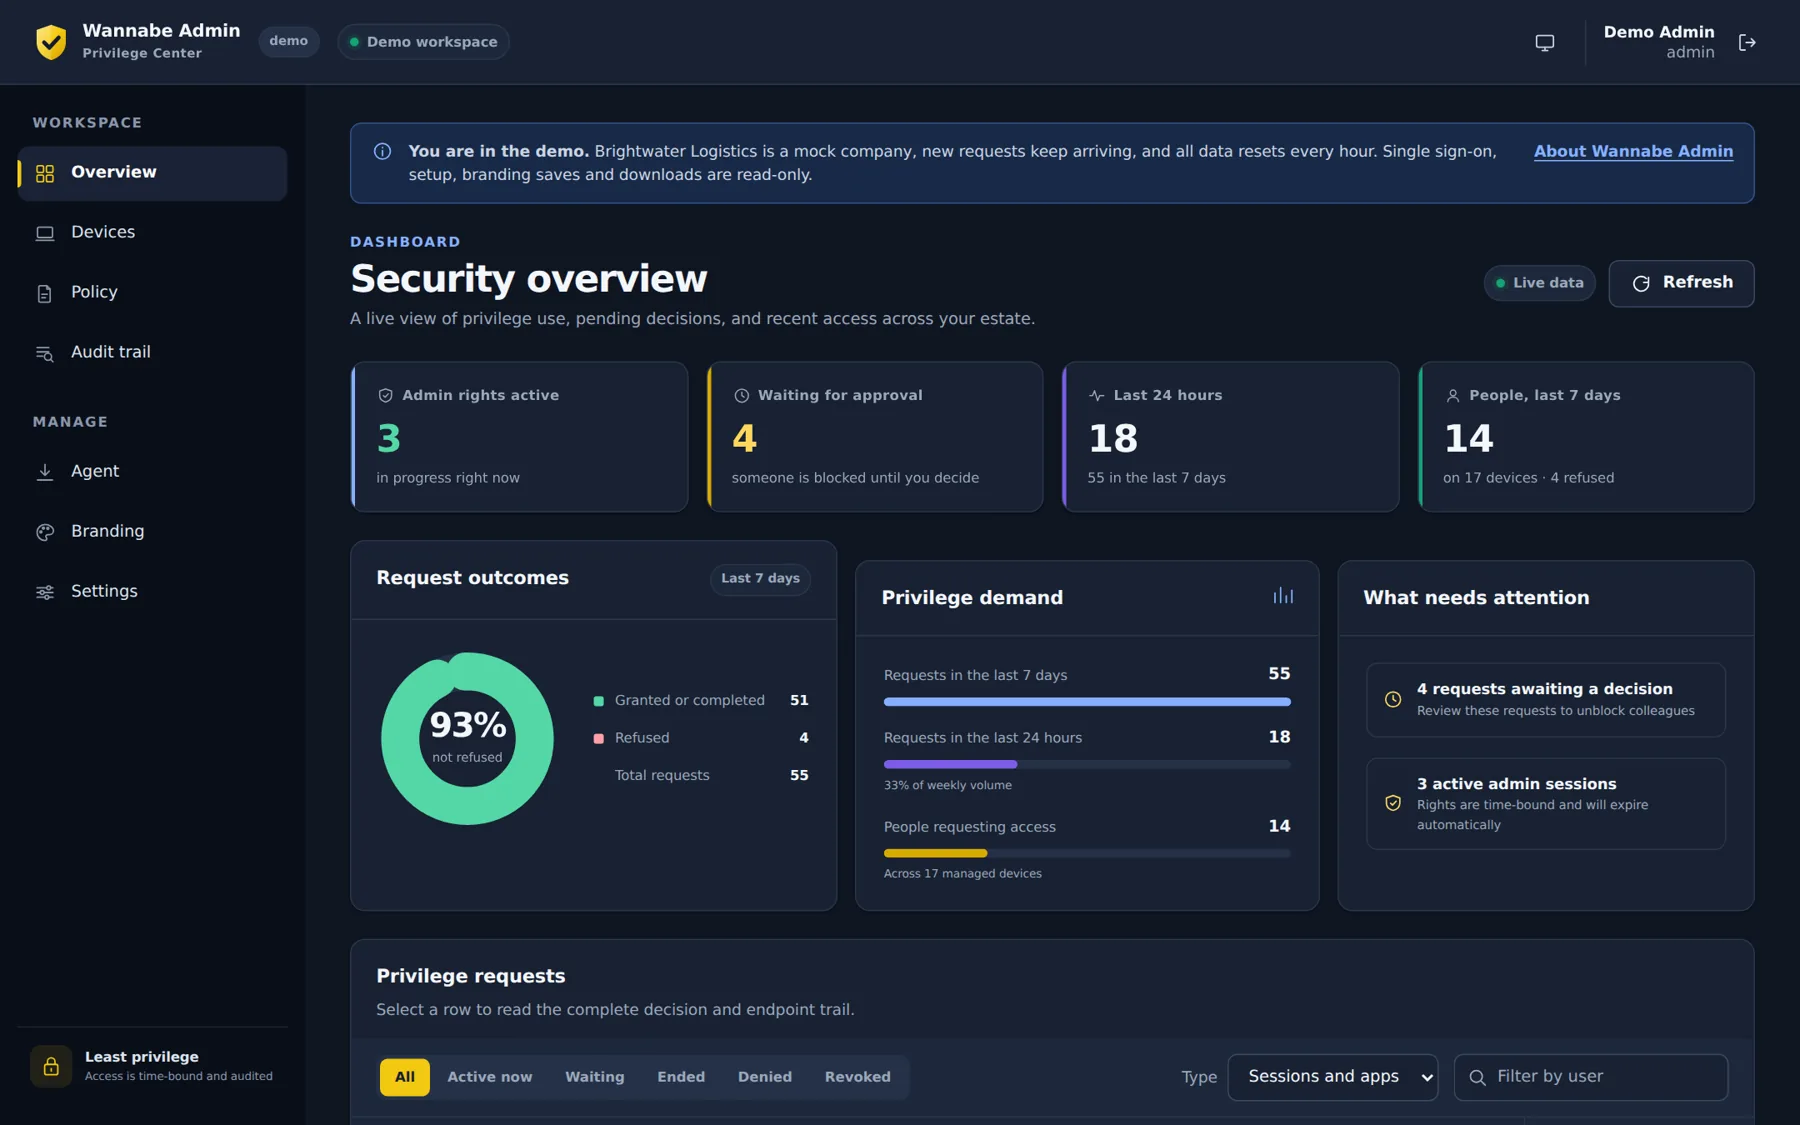Switch to the Waiting tab
This screenshot has height=1125, width=1800.
click(x=595, y=1077)
